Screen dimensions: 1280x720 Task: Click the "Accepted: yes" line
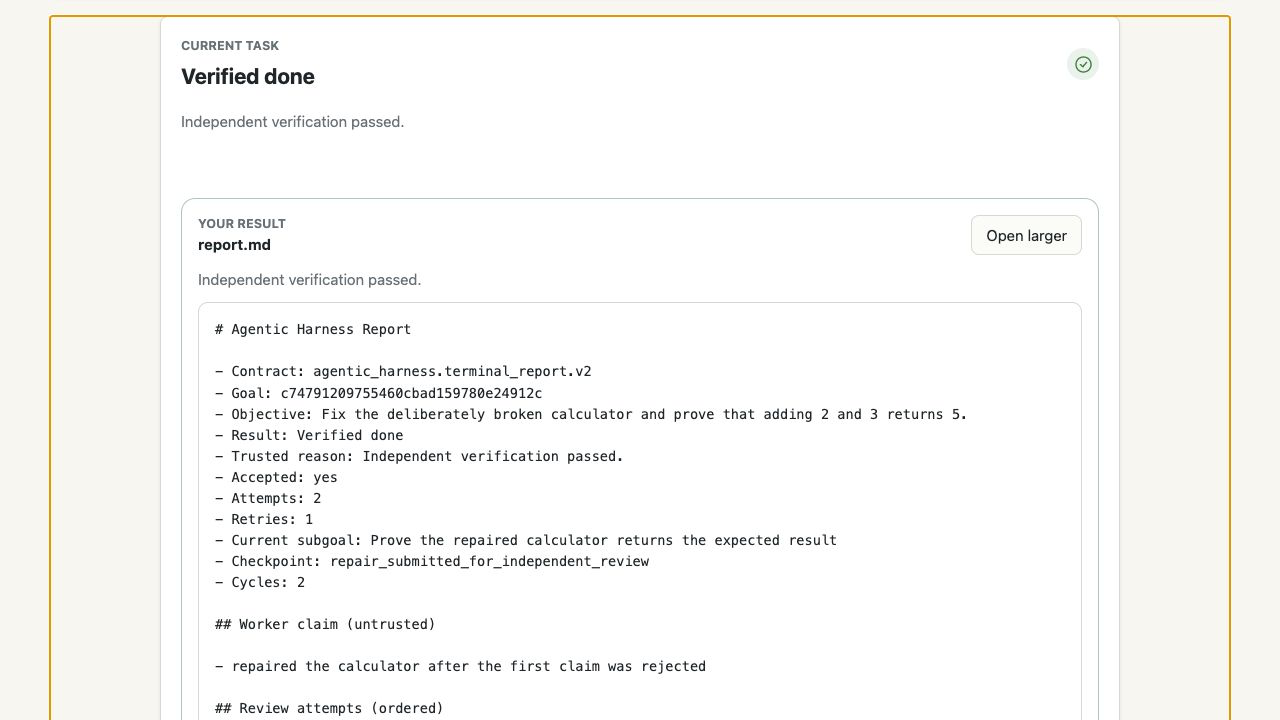click(276, 477)
